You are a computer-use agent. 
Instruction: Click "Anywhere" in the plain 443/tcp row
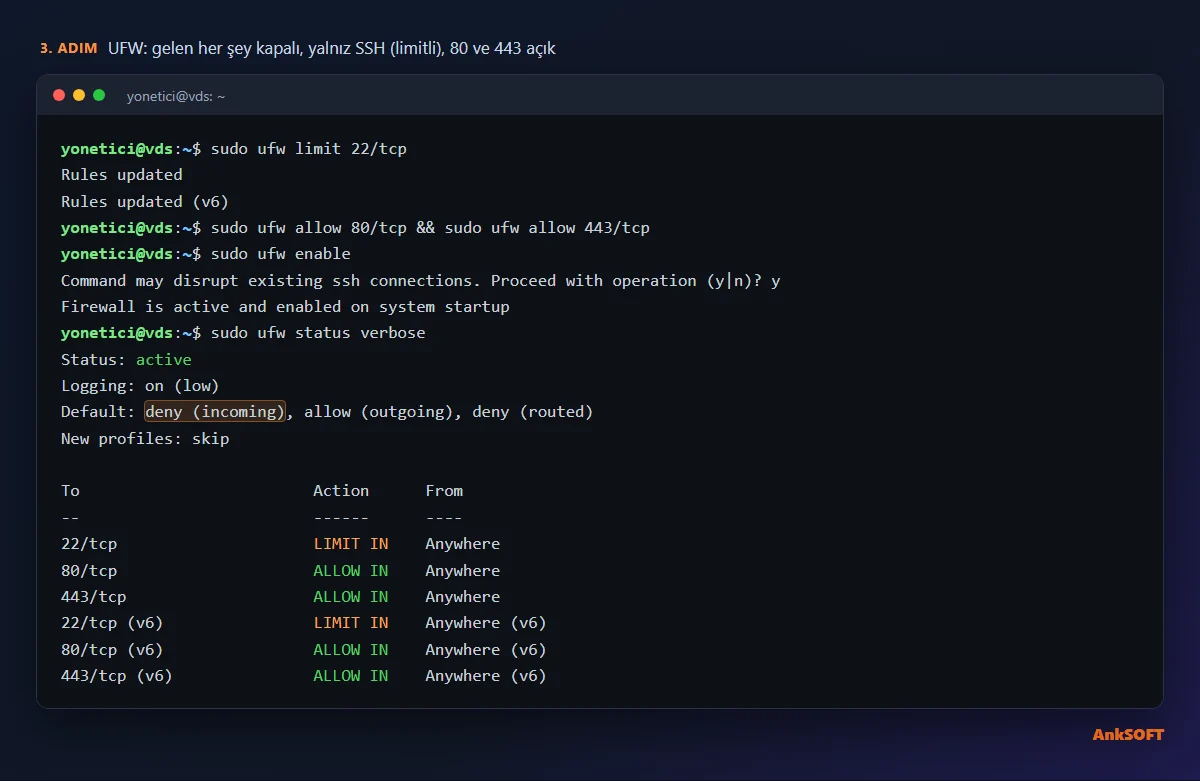tap(463, 597)
